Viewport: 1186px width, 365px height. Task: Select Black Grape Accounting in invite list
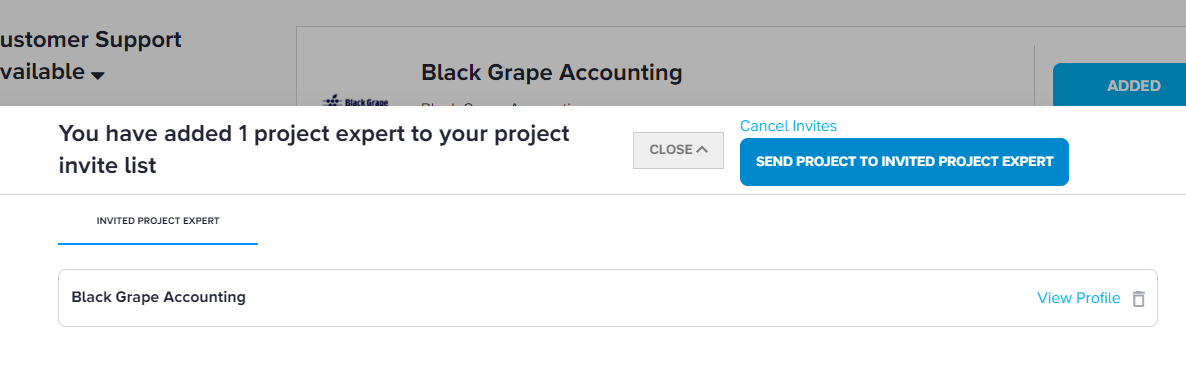(x=158, y=297)
